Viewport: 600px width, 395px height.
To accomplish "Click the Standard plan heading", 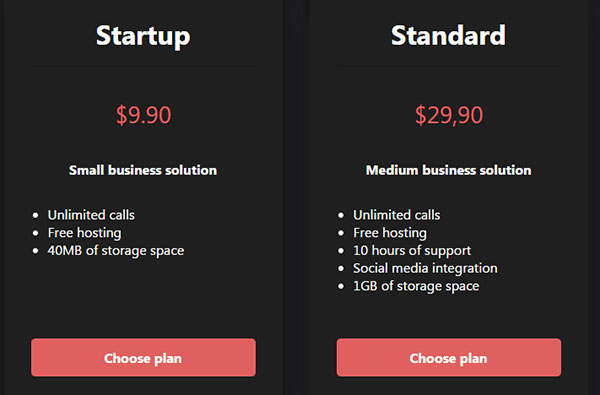I will tap(448, 35).
